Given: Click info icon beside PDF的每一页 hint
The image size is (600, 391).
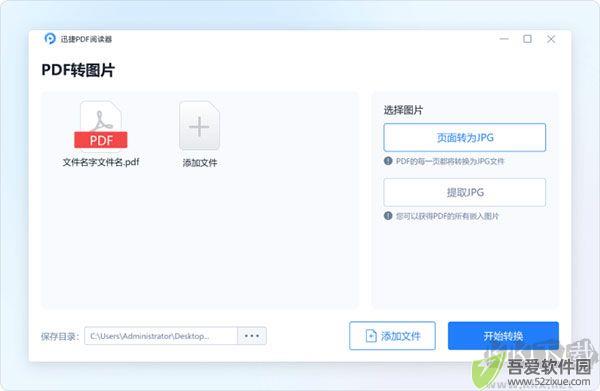Looking at the screenshot, I should click(388, 161).
